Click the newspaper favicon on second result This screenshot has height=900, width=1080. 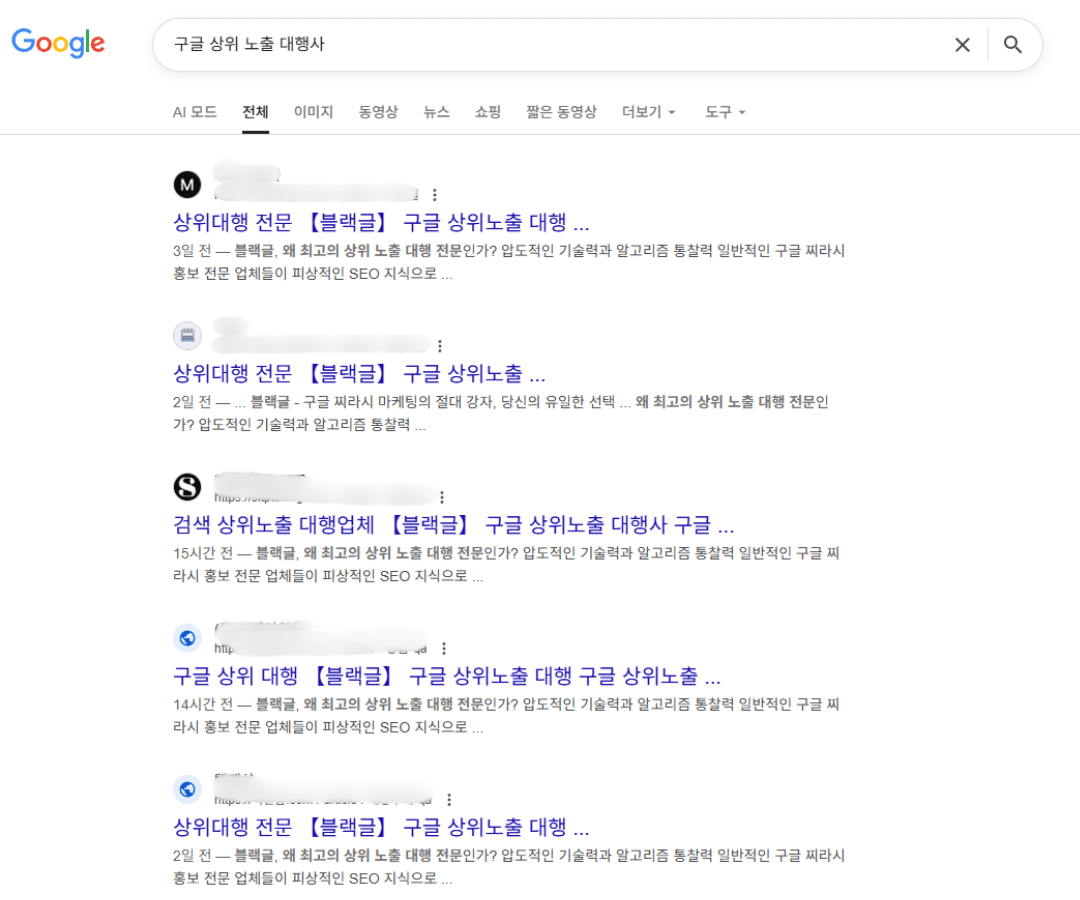(188, 336)
